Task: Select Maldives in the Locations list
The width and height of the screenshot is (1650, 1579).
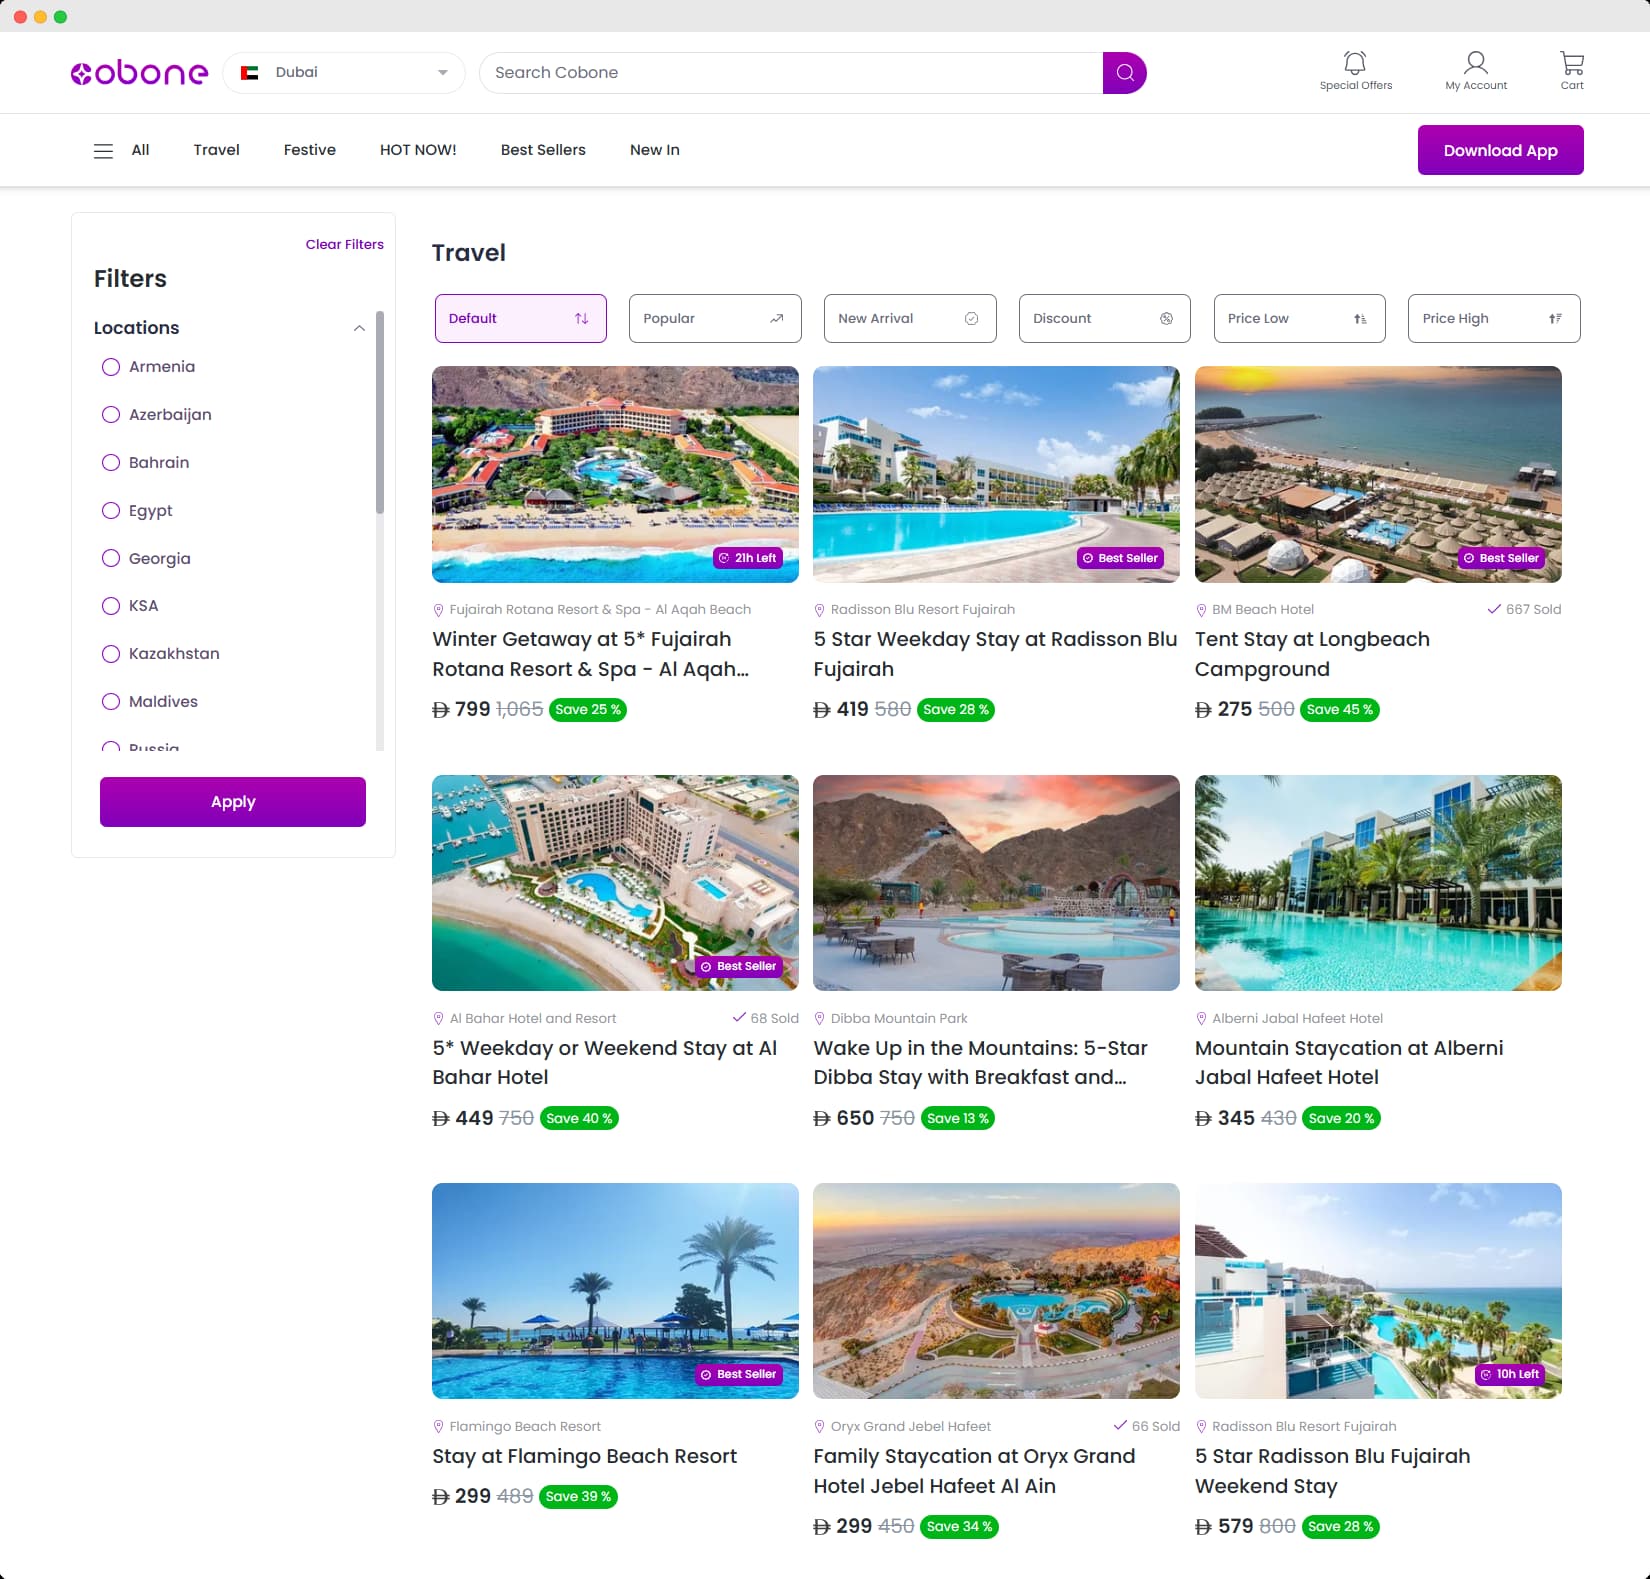Action: point(111,701)
